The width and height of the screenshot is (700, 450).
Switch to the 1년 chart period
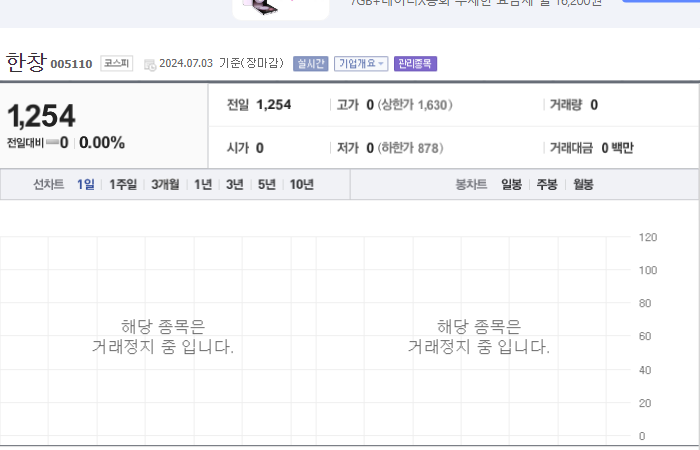203,184
